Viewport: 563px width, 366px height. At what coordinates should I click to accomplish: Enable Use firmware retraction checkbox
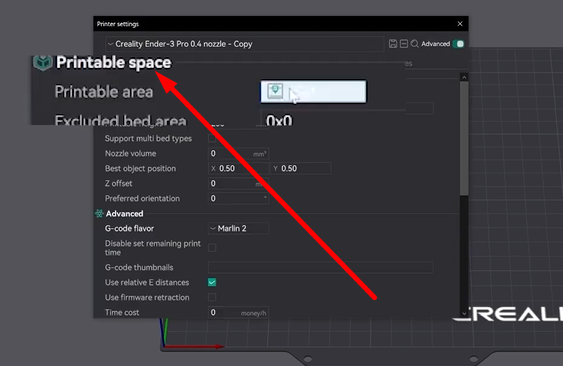pos(212,297)
